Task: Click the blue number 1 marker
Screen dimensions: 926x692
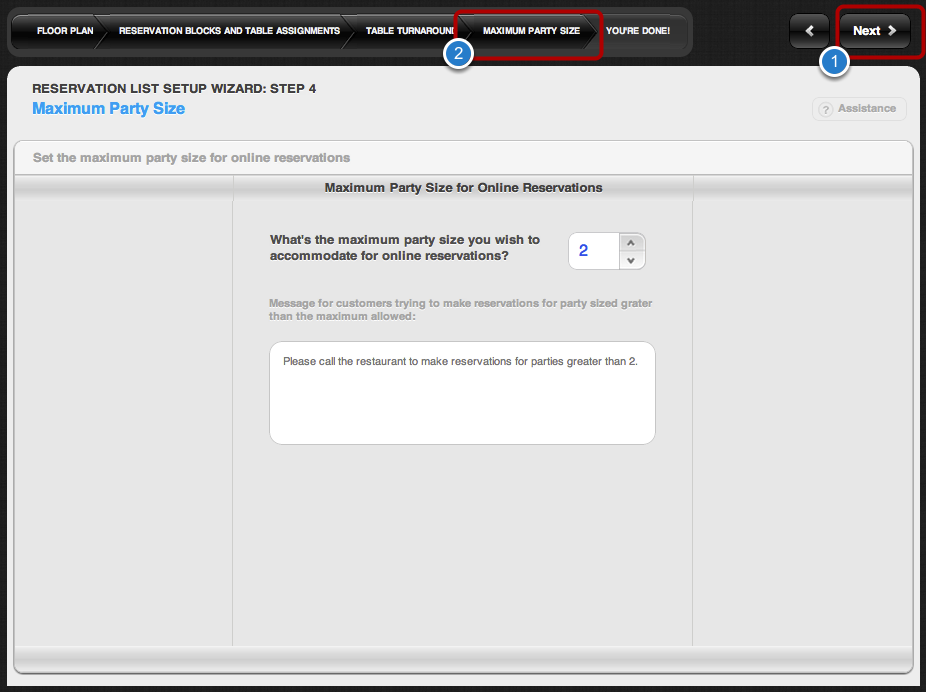Action: tap(834, 62)
